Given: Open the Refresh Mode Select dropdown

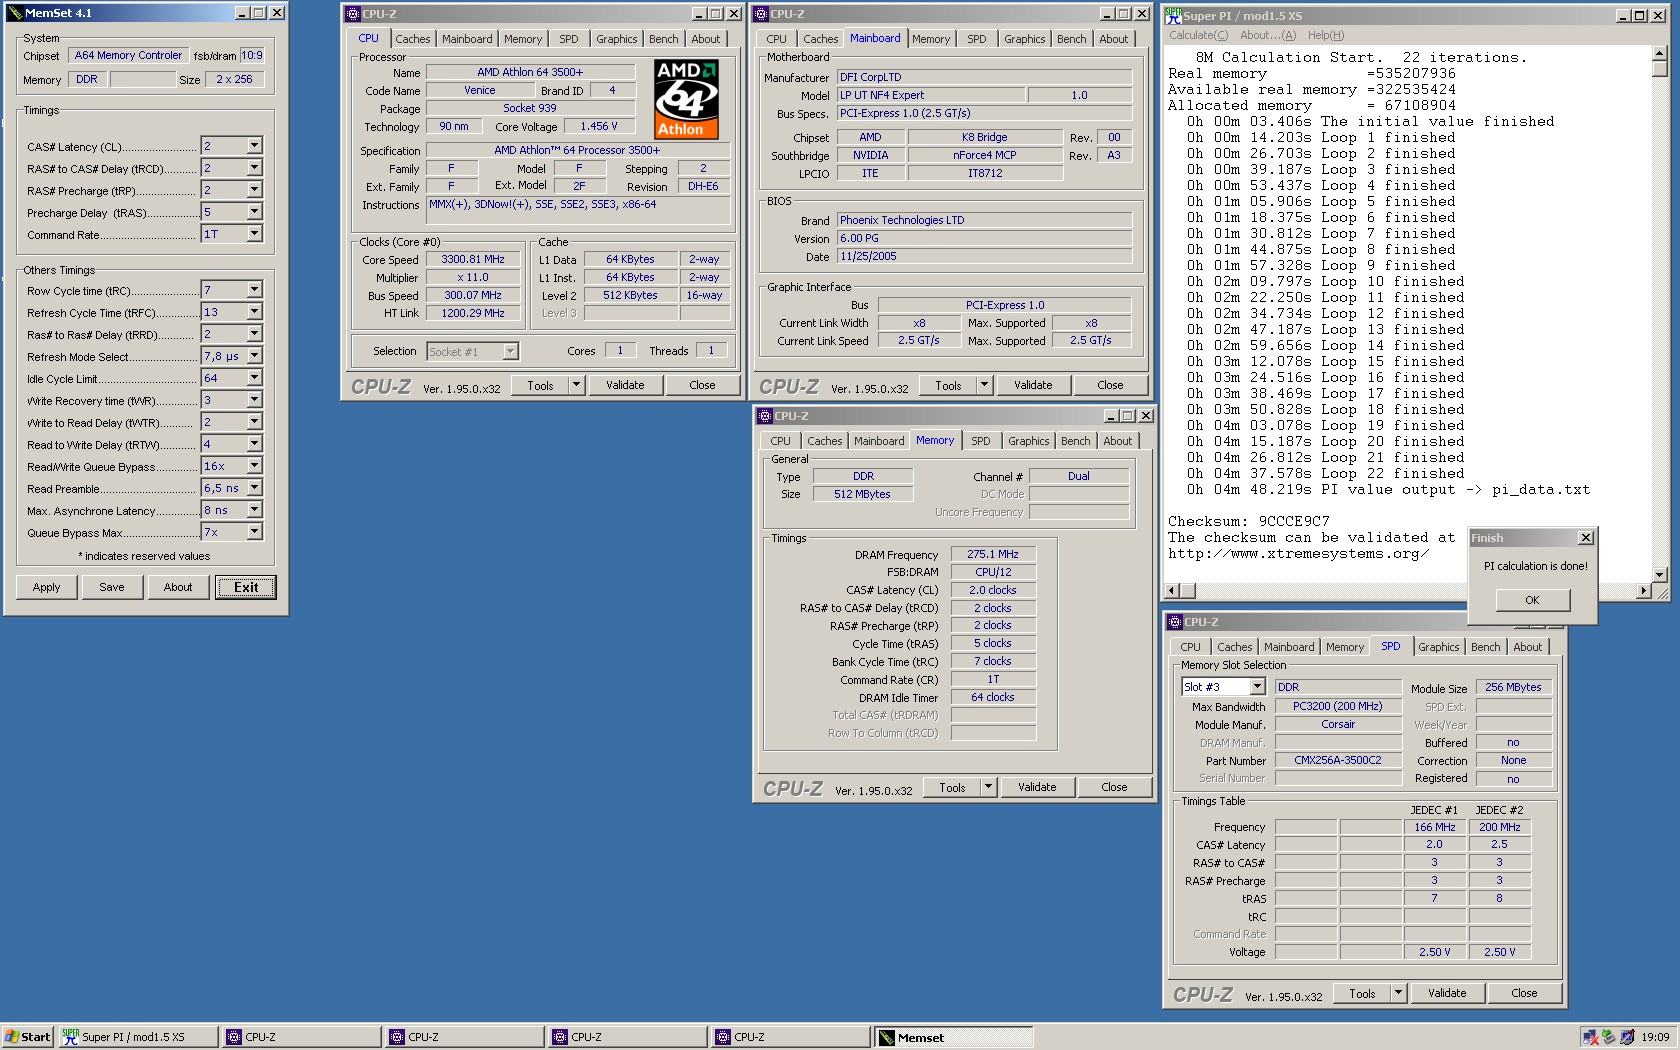Looking at the screenshot, I should coord(254,356).
